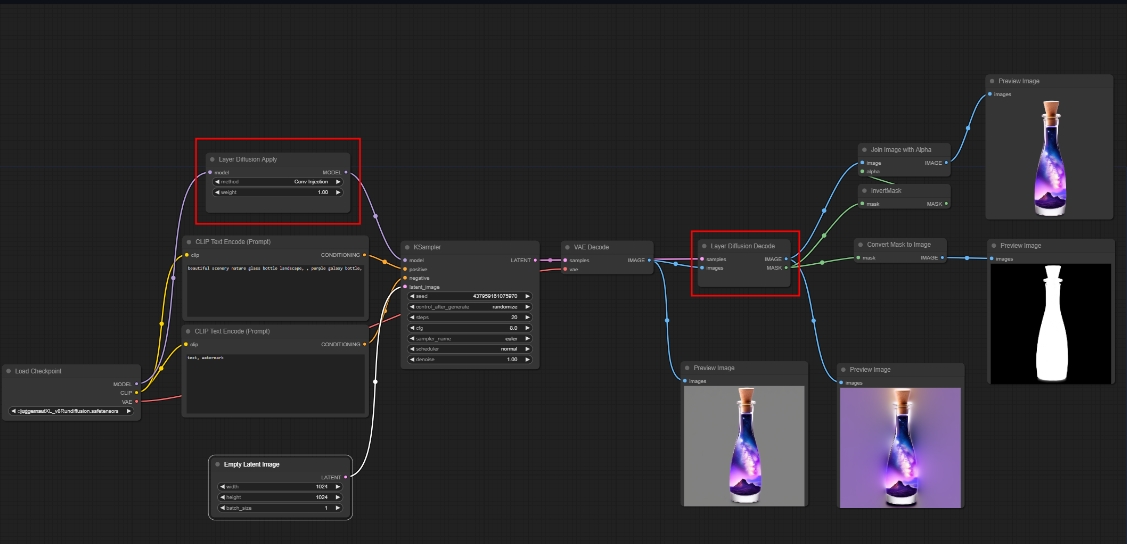
Task: Click the white bottle mask preview image
Action: coord(1050,323)
